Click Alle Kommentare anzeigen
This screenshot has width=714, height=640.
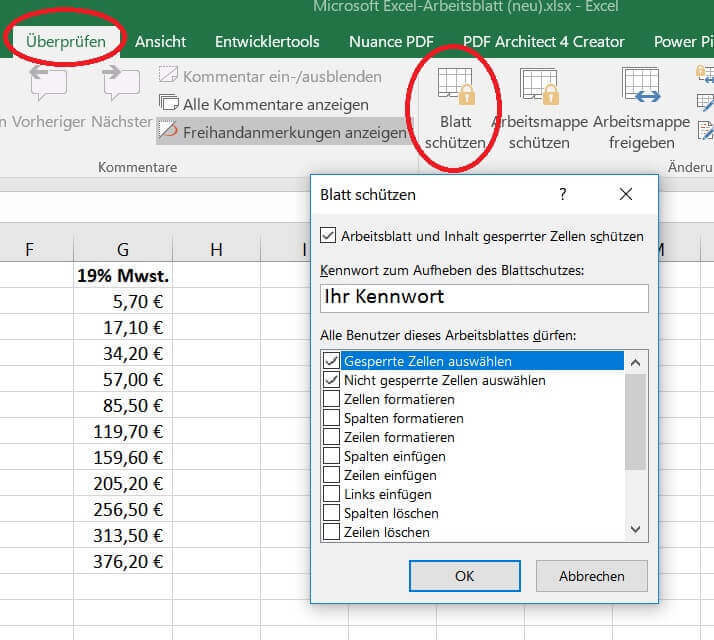pos(264,104)
